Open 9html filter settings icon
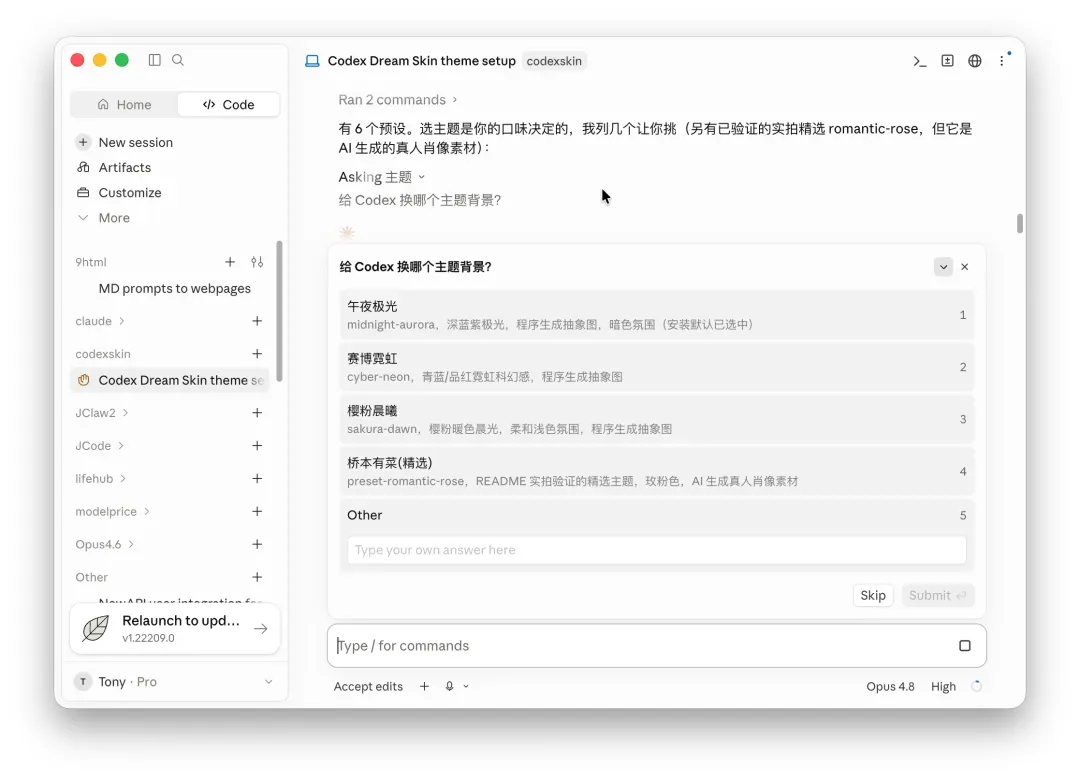Screen dimensions: 1080x780 257,262
